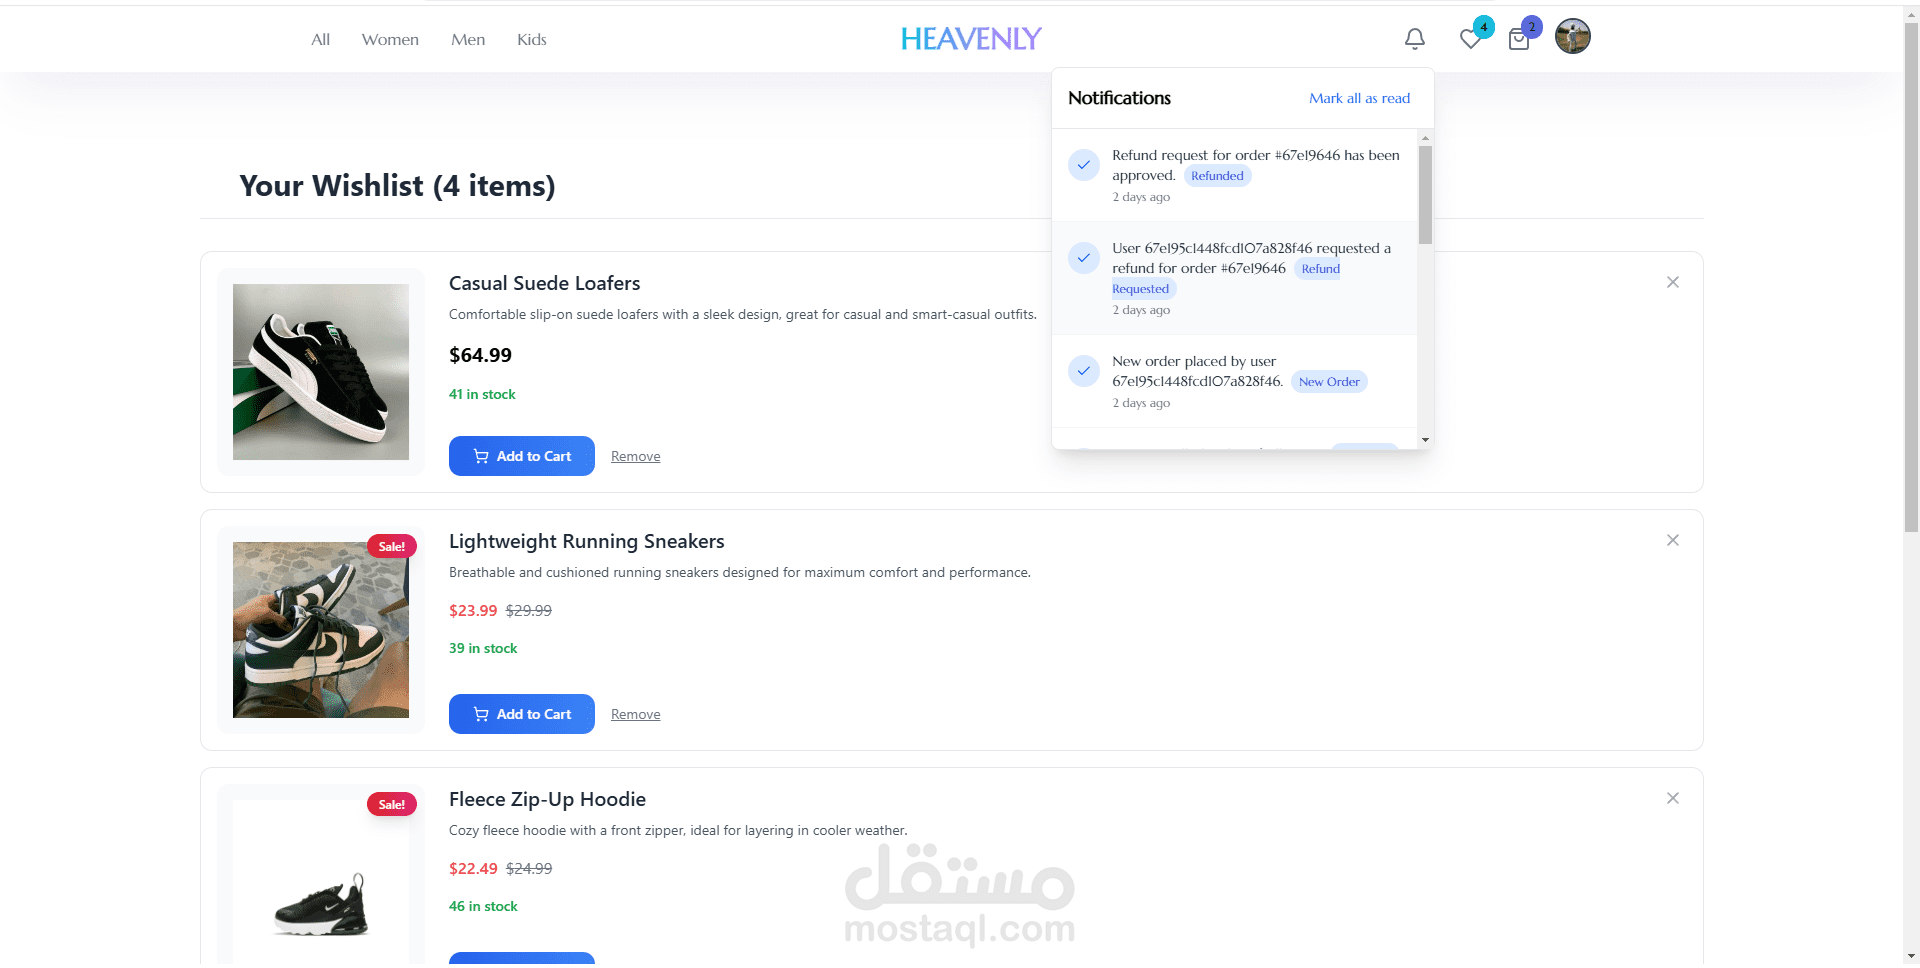The width and height of the screenshot is (1920, 968).
Task: Select the Men category
Action: pos(468,40)
